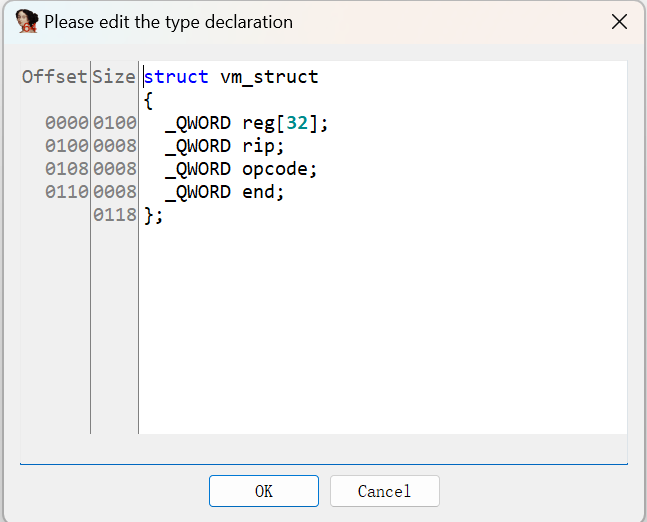Click the Size column header

pos(114,77)
